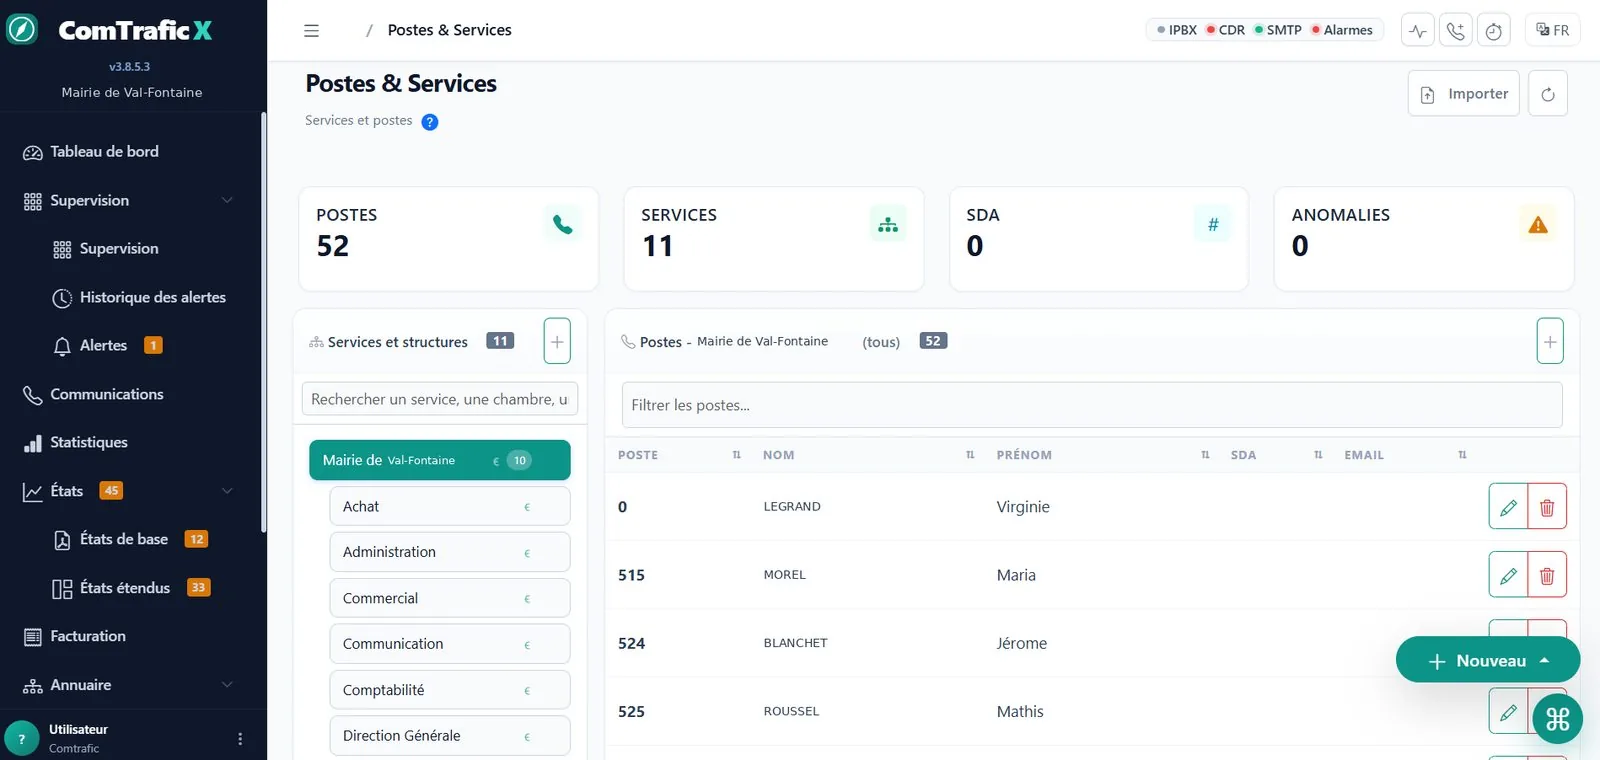Viewport: 1600px width, 760px height.
Task: Expand the Annuaire menu chevron
Action: 227,685
